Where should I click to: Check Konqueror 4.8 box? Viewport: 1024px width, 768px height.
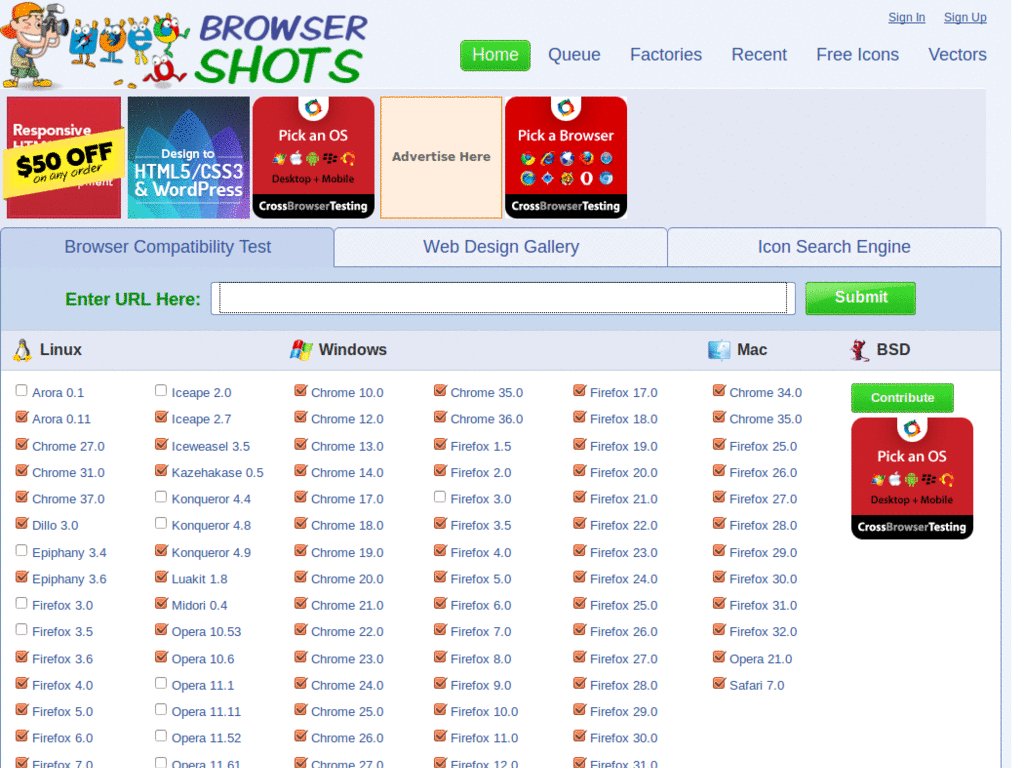pos(161,523)
